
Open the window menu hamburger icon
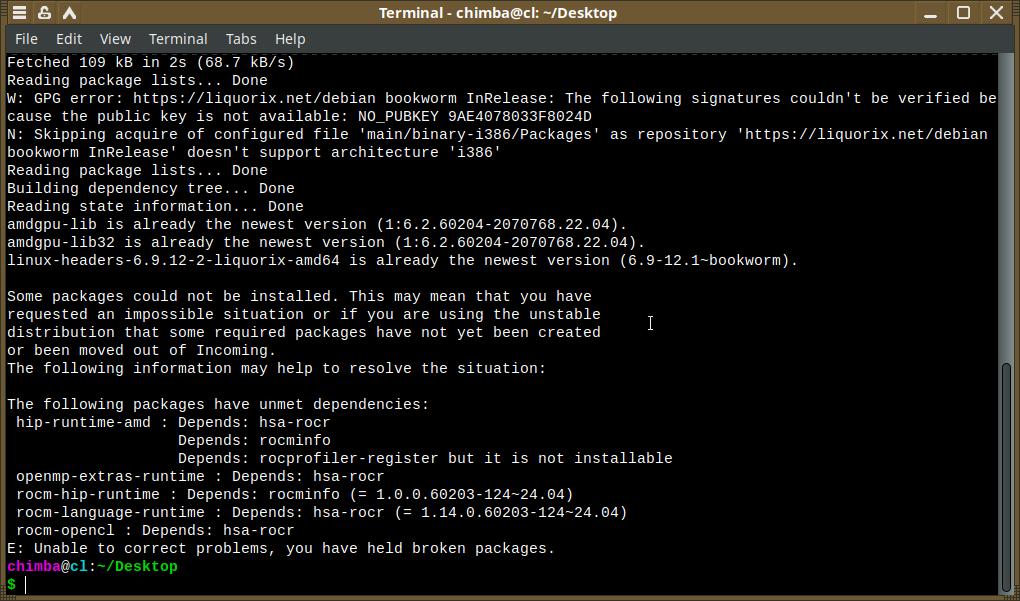pos(19,13)
